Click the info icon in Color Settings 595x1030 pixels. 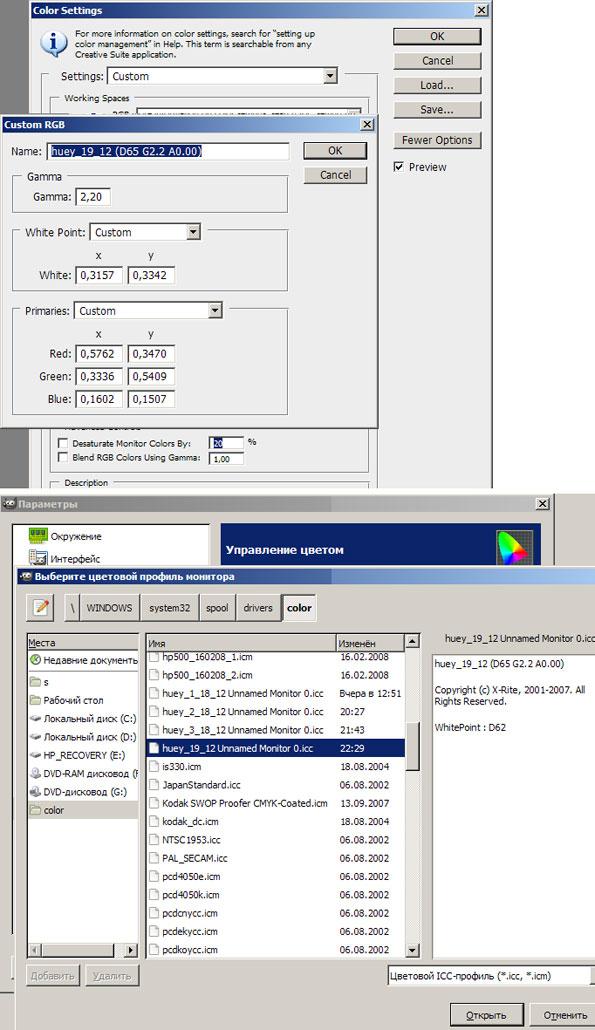pos(53,44)
